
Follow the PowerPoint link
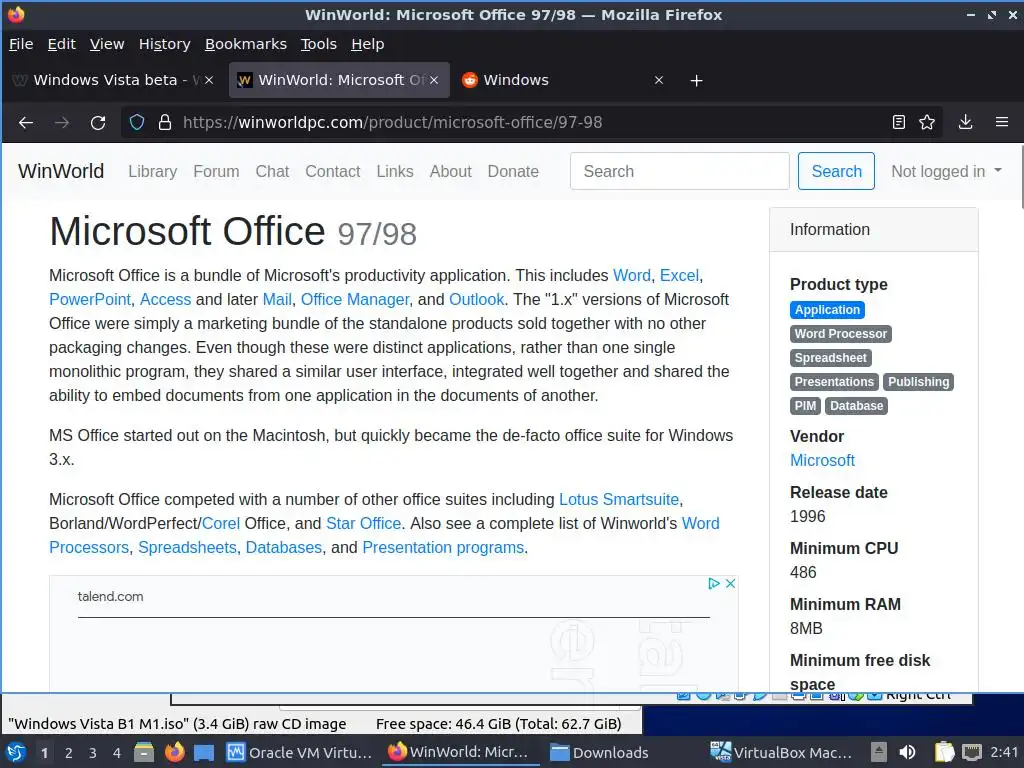pyautogui.click(x=90, y=299)
